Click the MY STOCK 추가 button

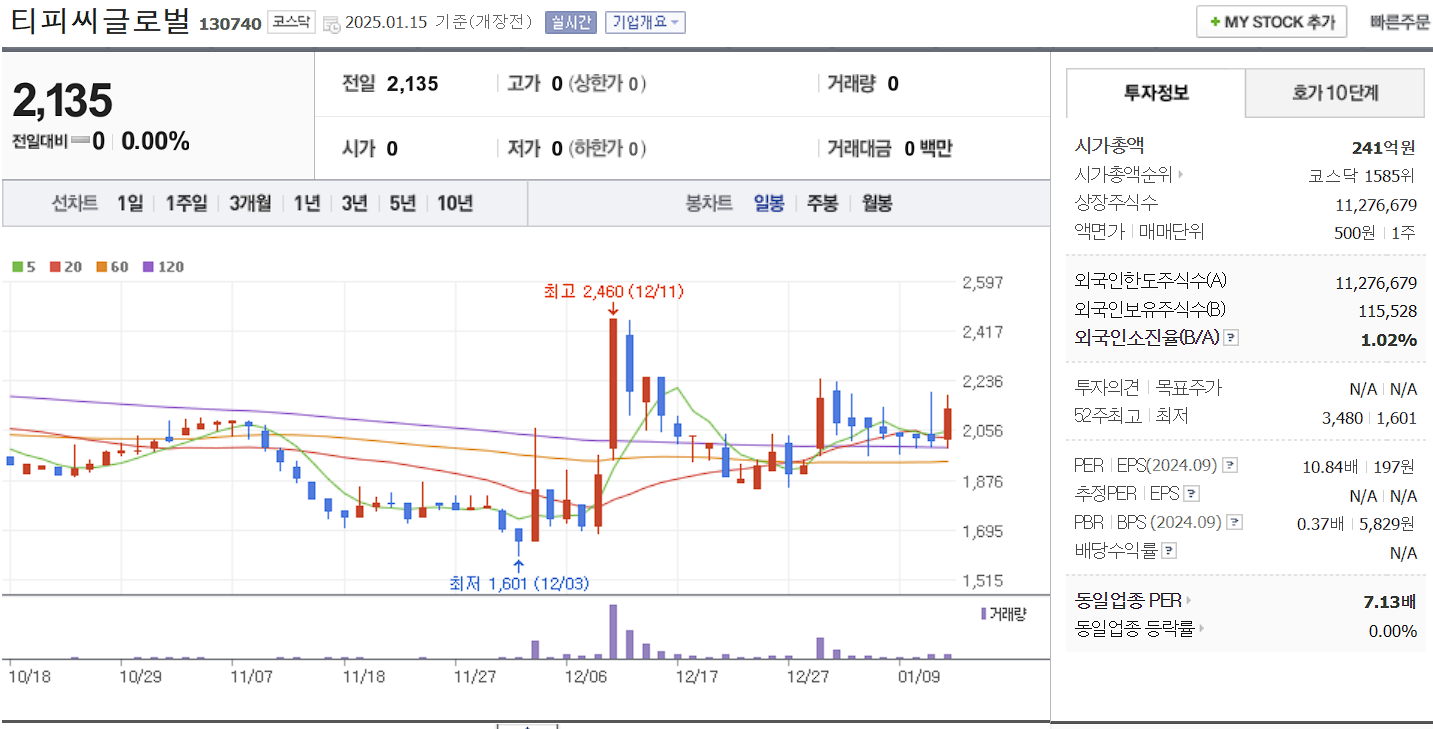(x=1271, y=20)
